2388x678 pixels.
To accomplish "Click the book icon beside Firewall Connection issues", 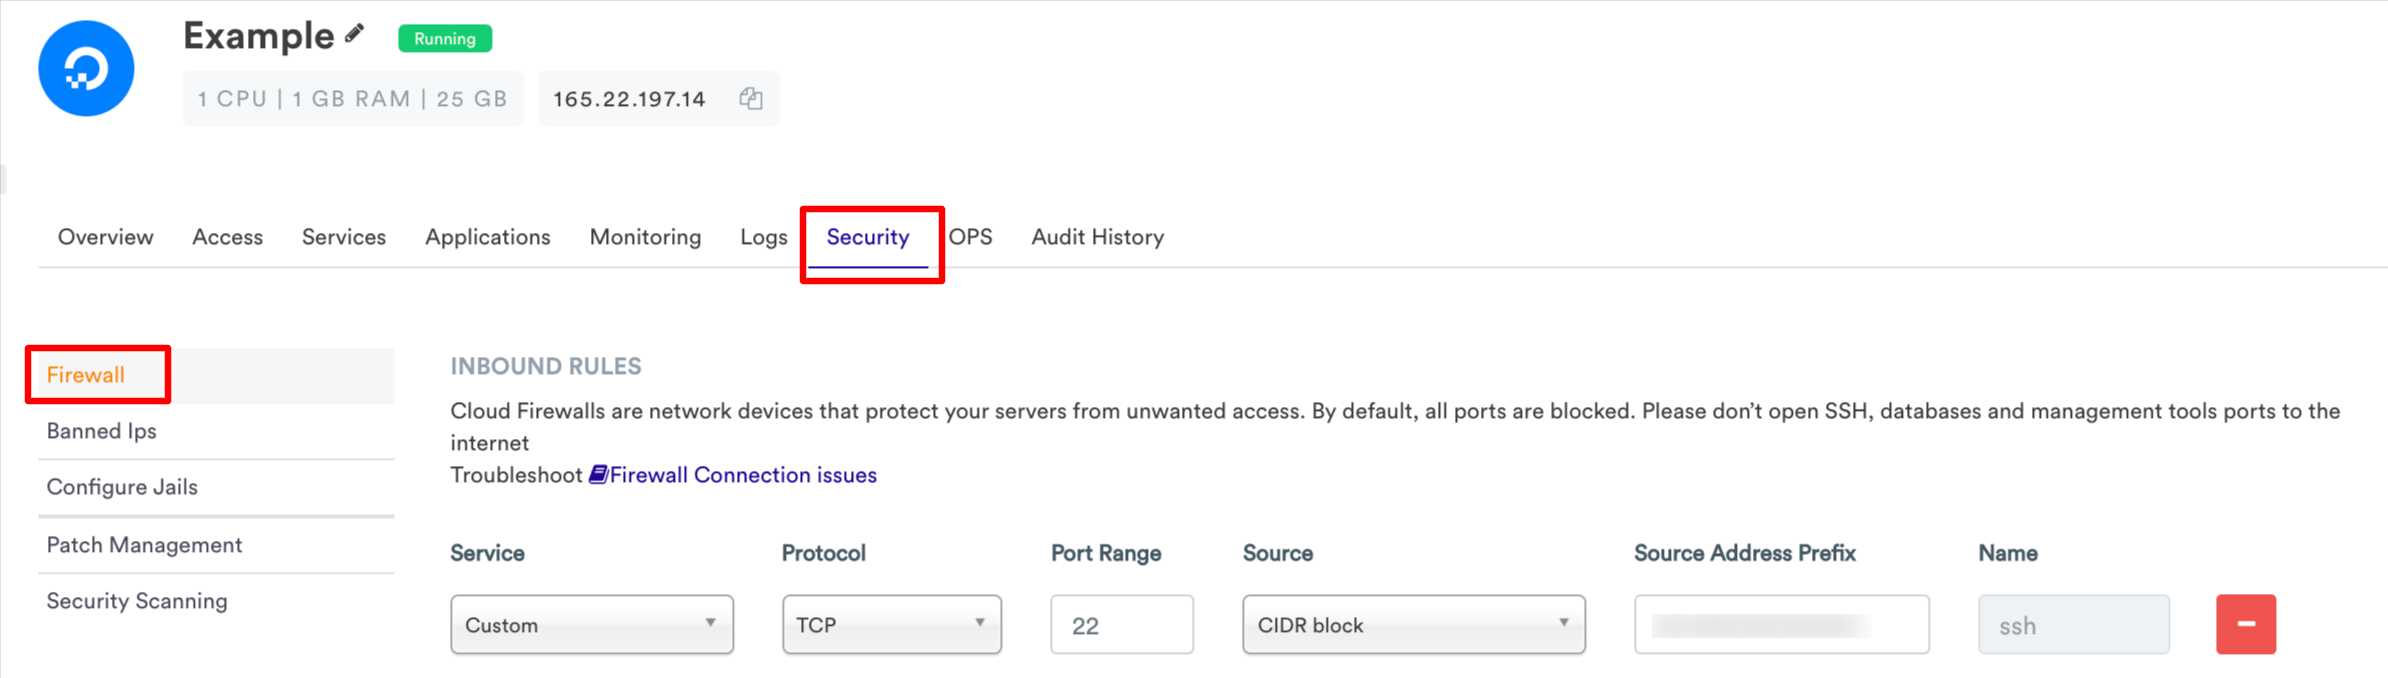I will tap(598, 475).
